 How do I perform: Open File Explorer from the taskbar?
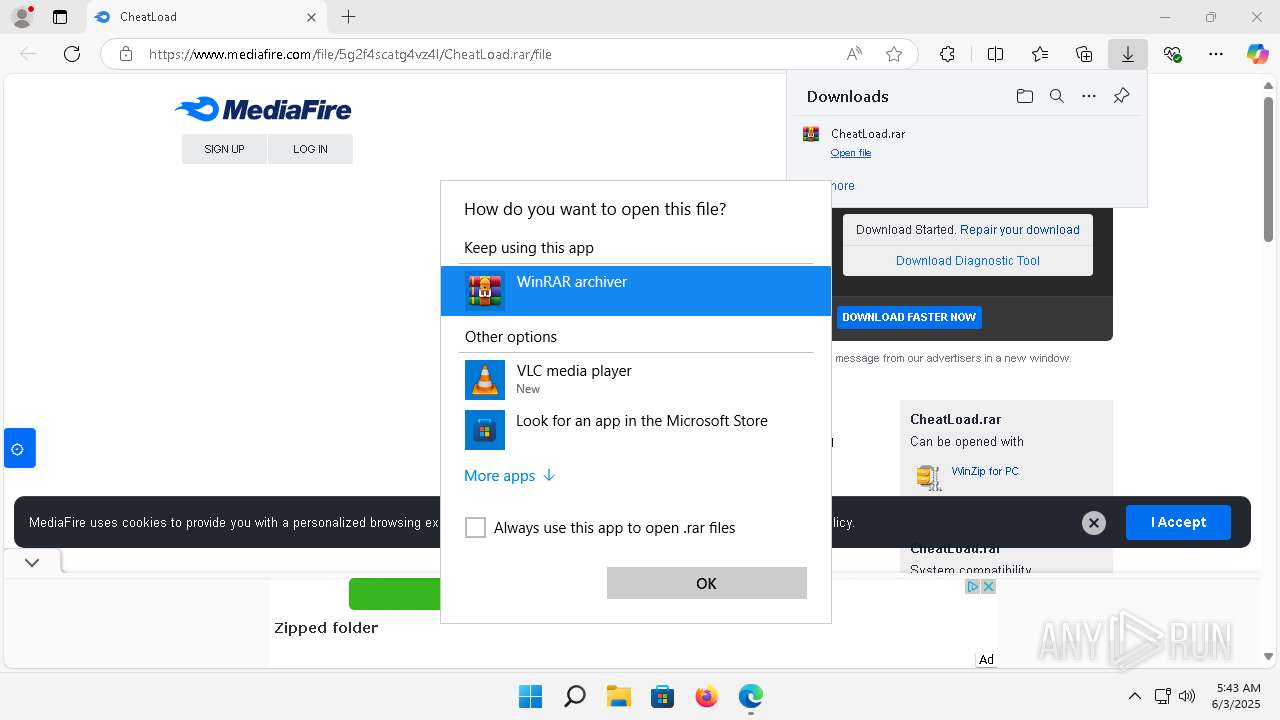tap(618, 696)
